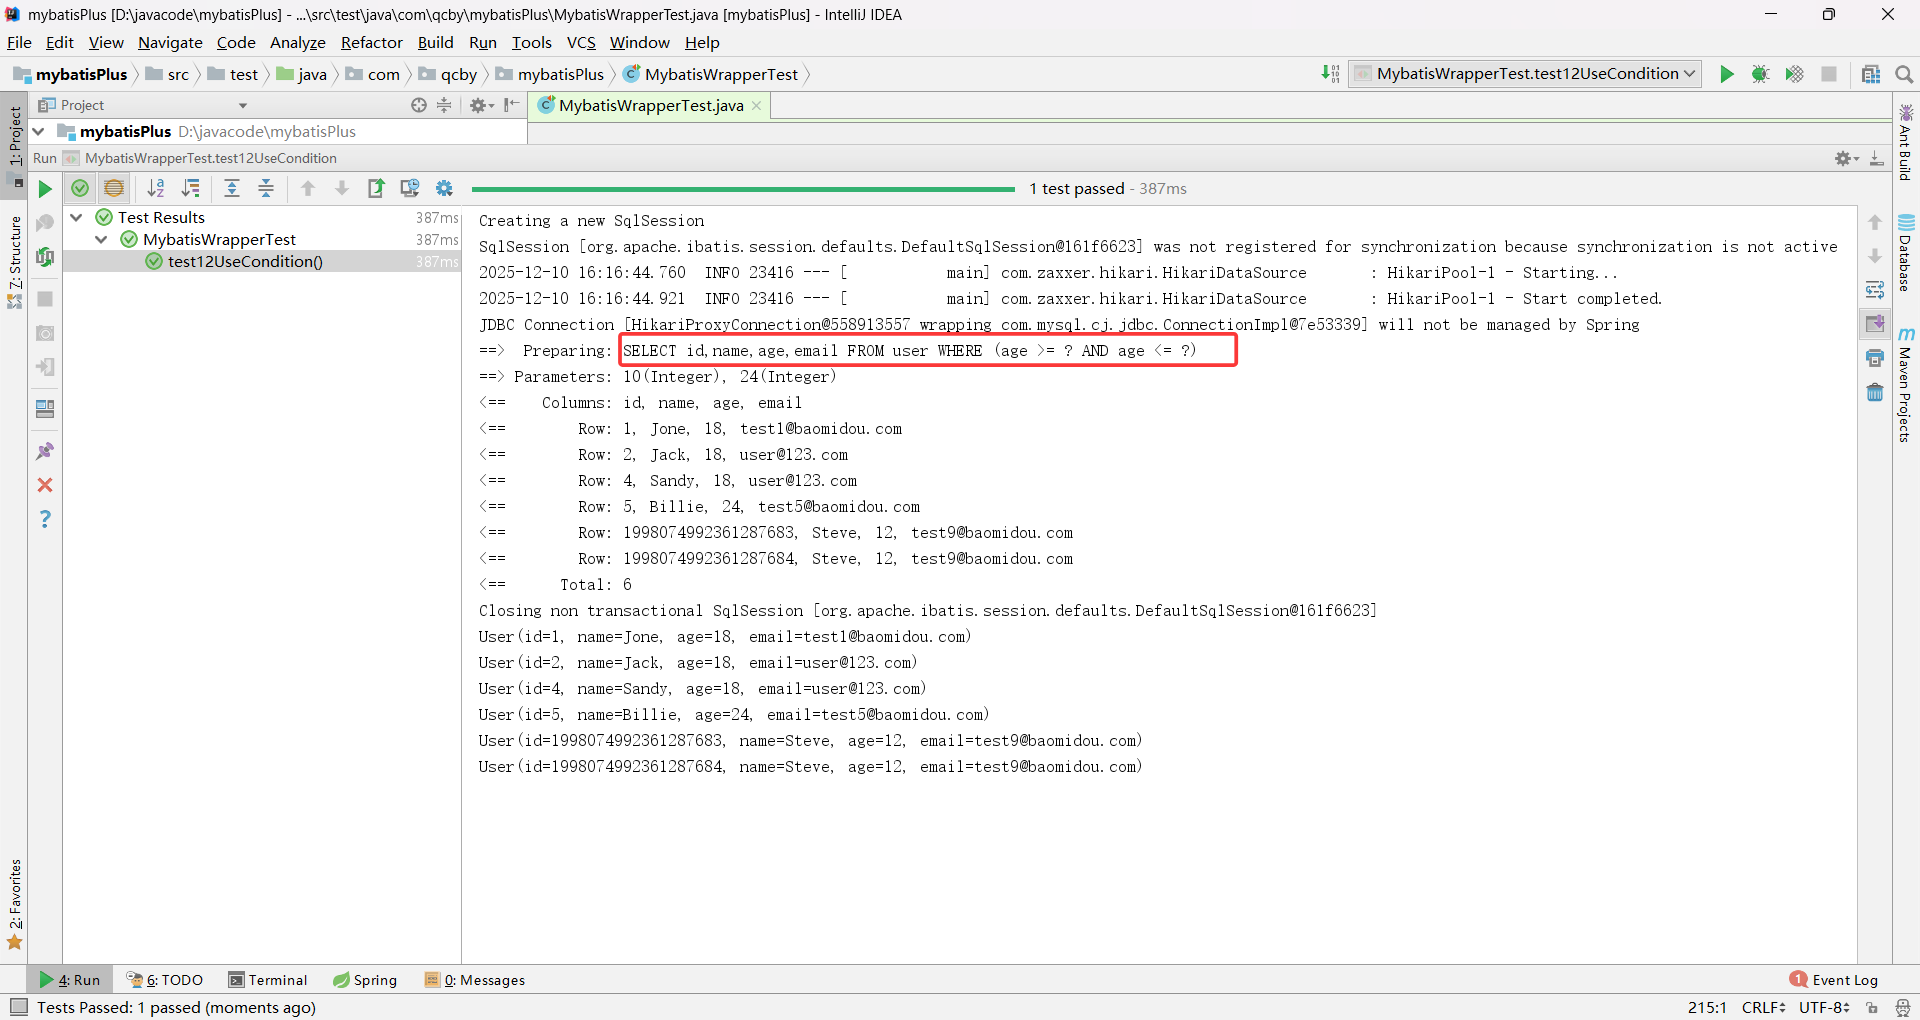Open test runner settings gear
The image size is (1920, 1020).
point(445,188)
